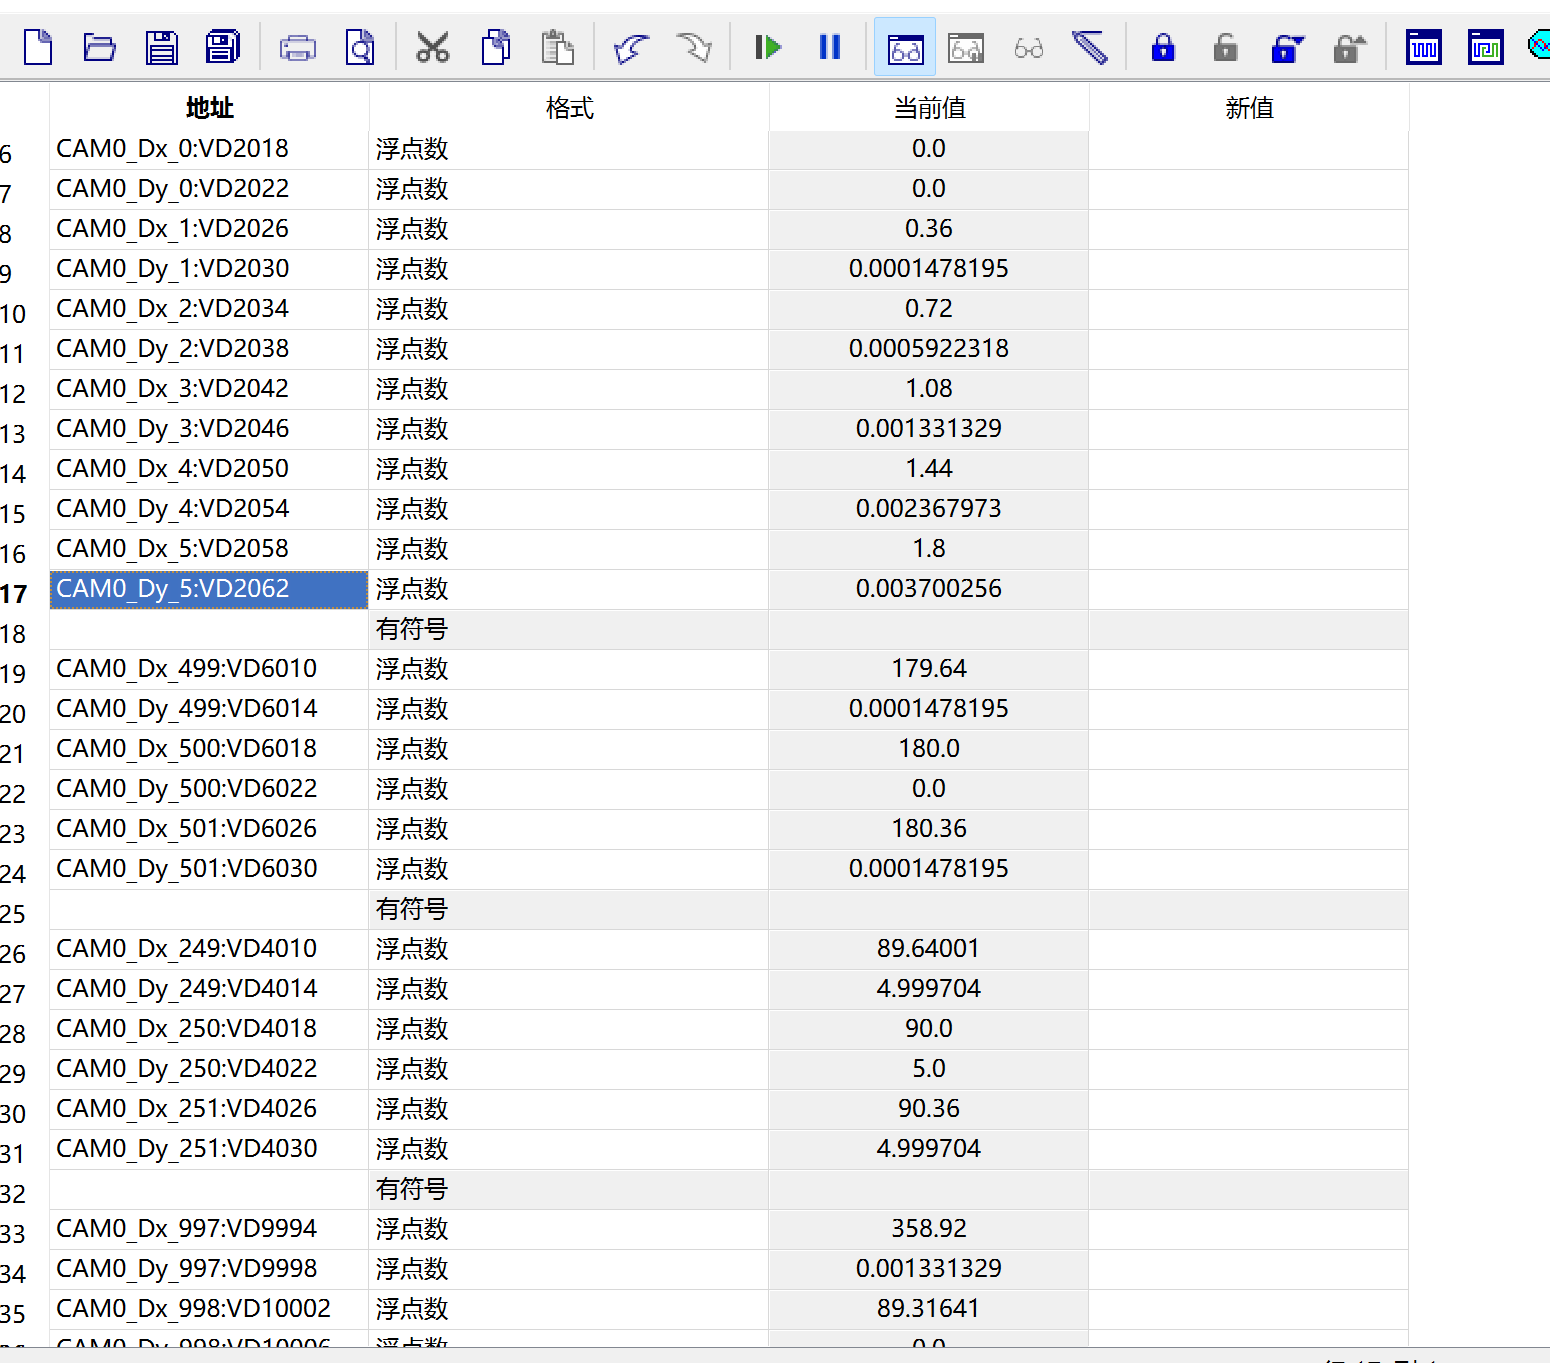The height and width of the screenshot is (1363, 1550).
Task: Click the grey open lock with up arrow
Action: click(x=1350, y=47)
